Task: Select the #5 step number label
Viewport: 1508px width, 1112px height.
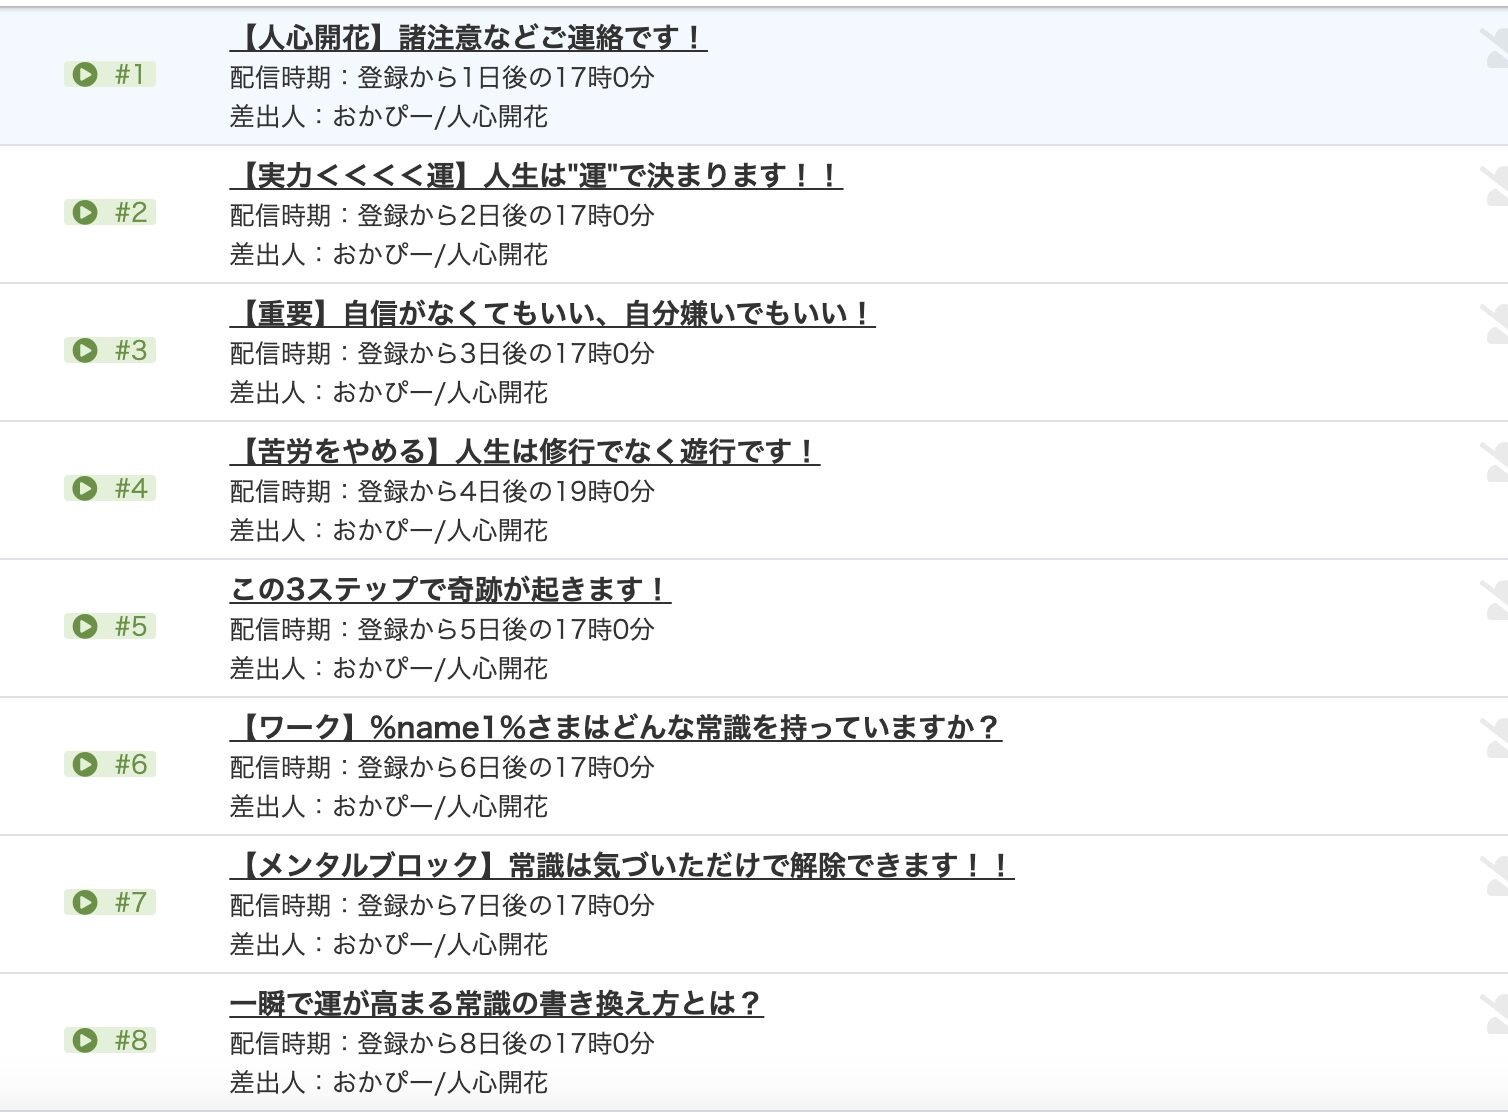Action: click(x=131, y=627)
